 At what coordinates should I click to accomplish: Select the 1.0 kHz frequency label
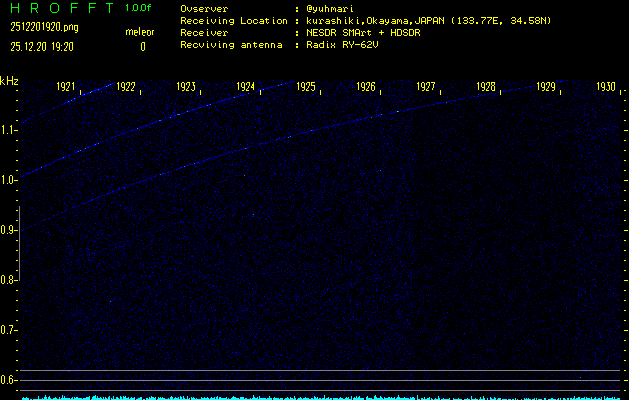coord(9,180)
